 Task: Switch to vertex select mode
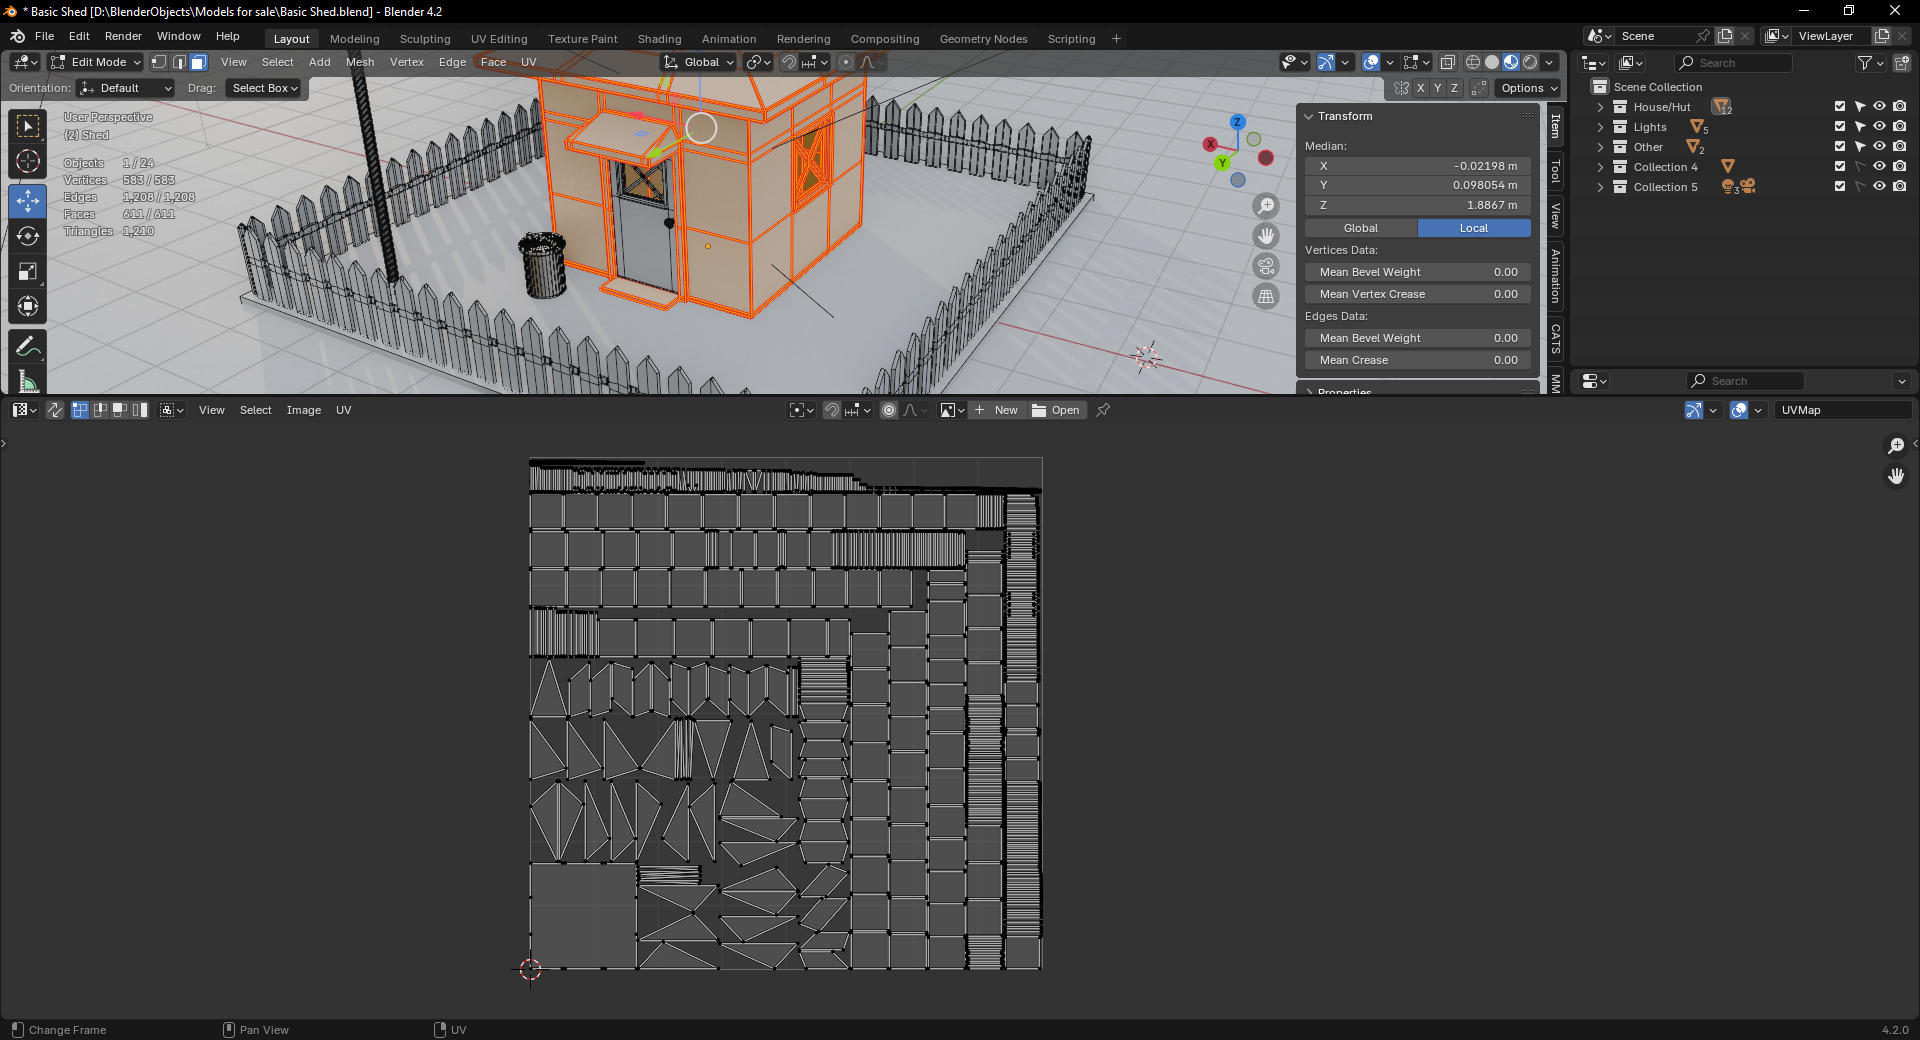click(x=159, y=62)
